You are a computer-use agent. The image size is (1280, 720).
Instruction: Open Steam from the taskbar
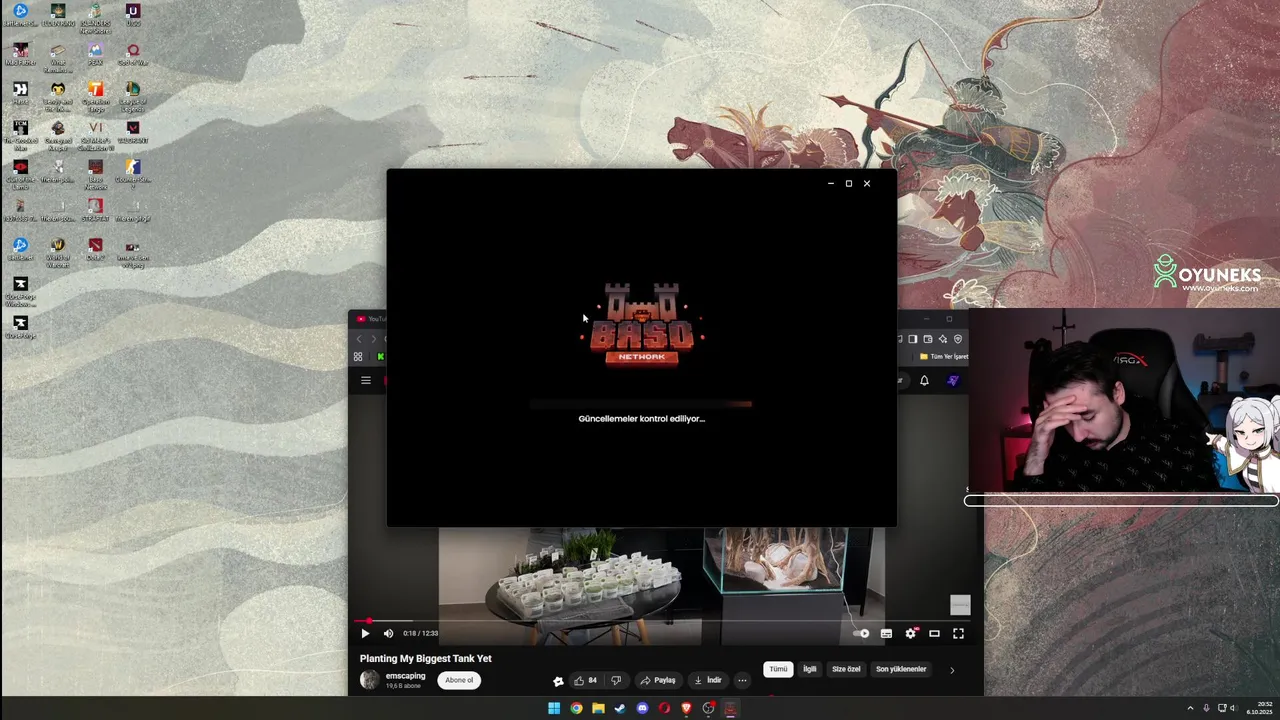[620, 708]
